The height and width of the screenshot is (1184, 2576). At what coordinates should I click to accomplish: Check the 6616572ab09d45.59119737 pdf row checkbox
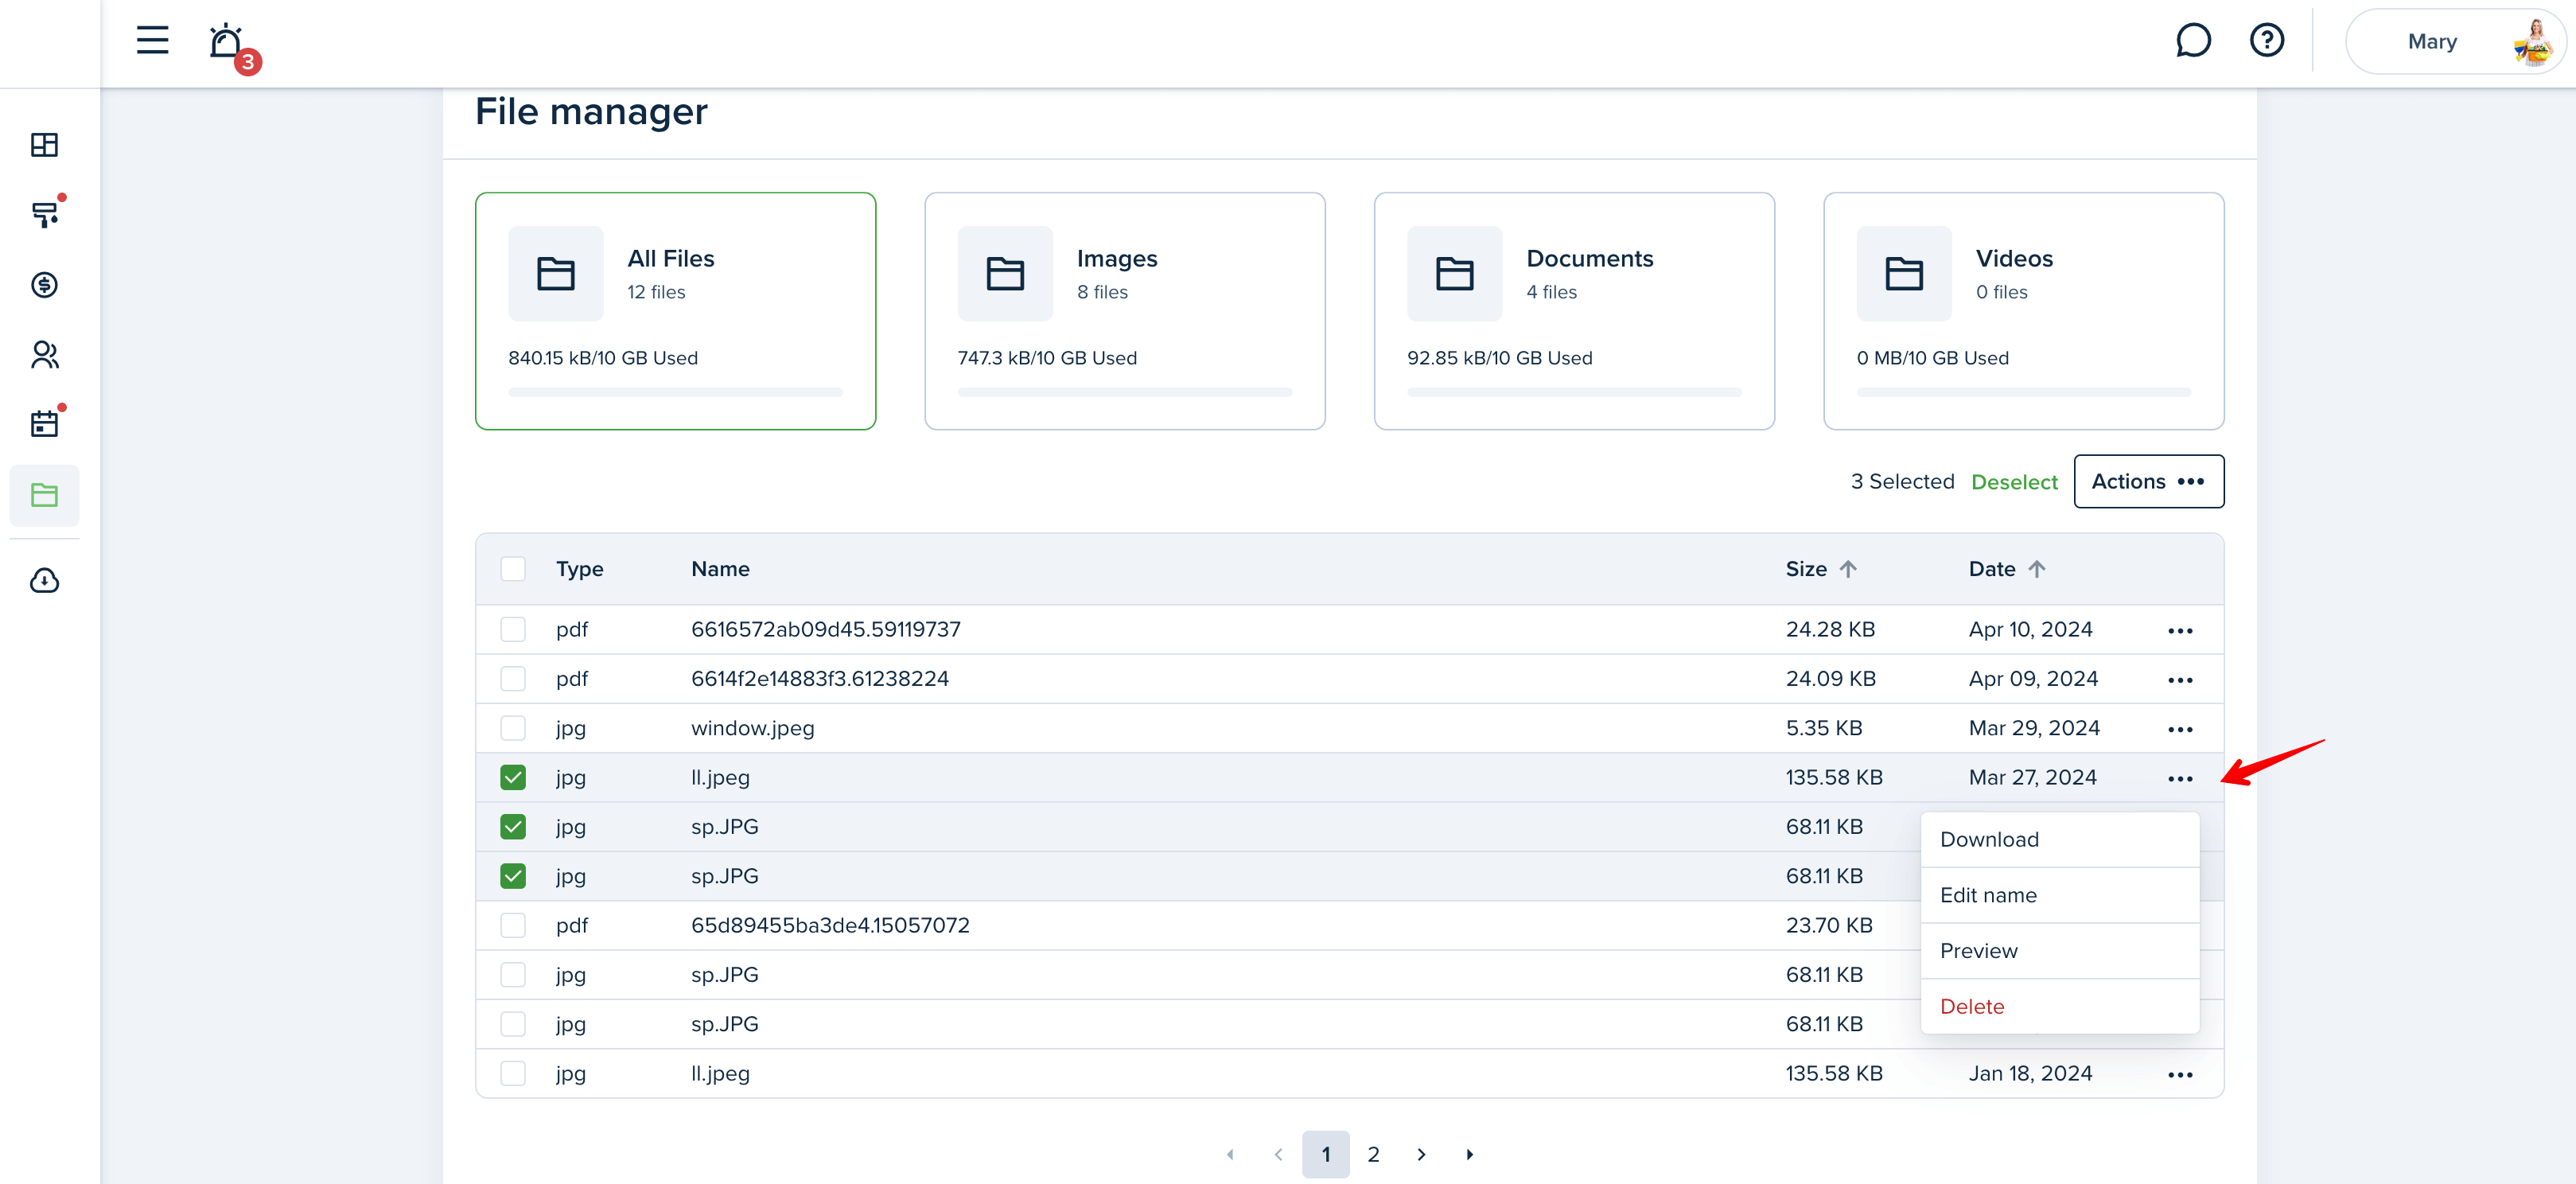[x=513, y=629]
